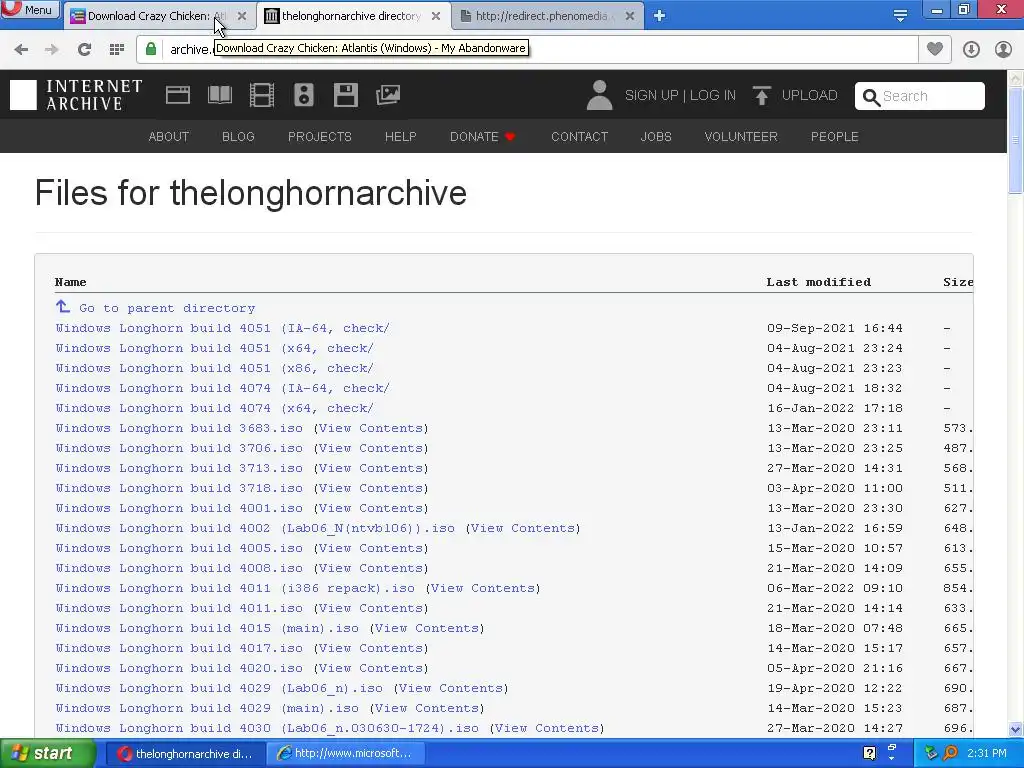Open the Audio speaker icon
The image size is (1024, 768).
[304, 95]
